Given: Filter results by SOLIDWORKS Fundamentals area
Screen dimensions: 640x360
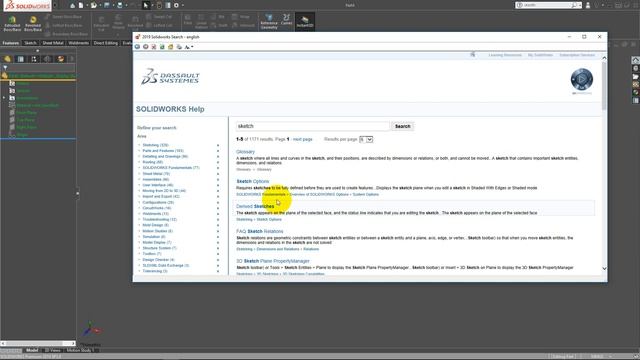Looking at the screenshot, I should (x=171, y=168).
